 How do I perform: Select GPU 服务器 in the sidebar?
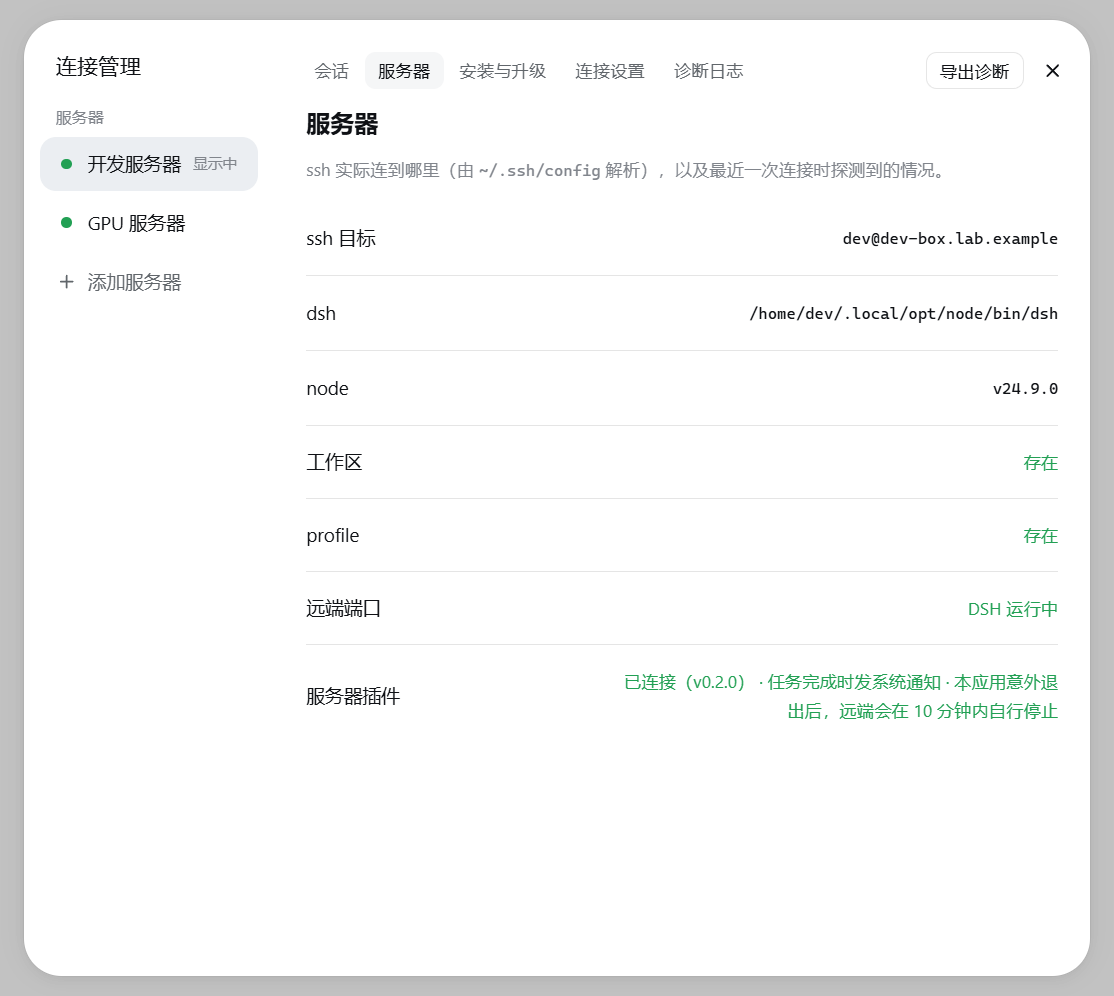[148, 223]
